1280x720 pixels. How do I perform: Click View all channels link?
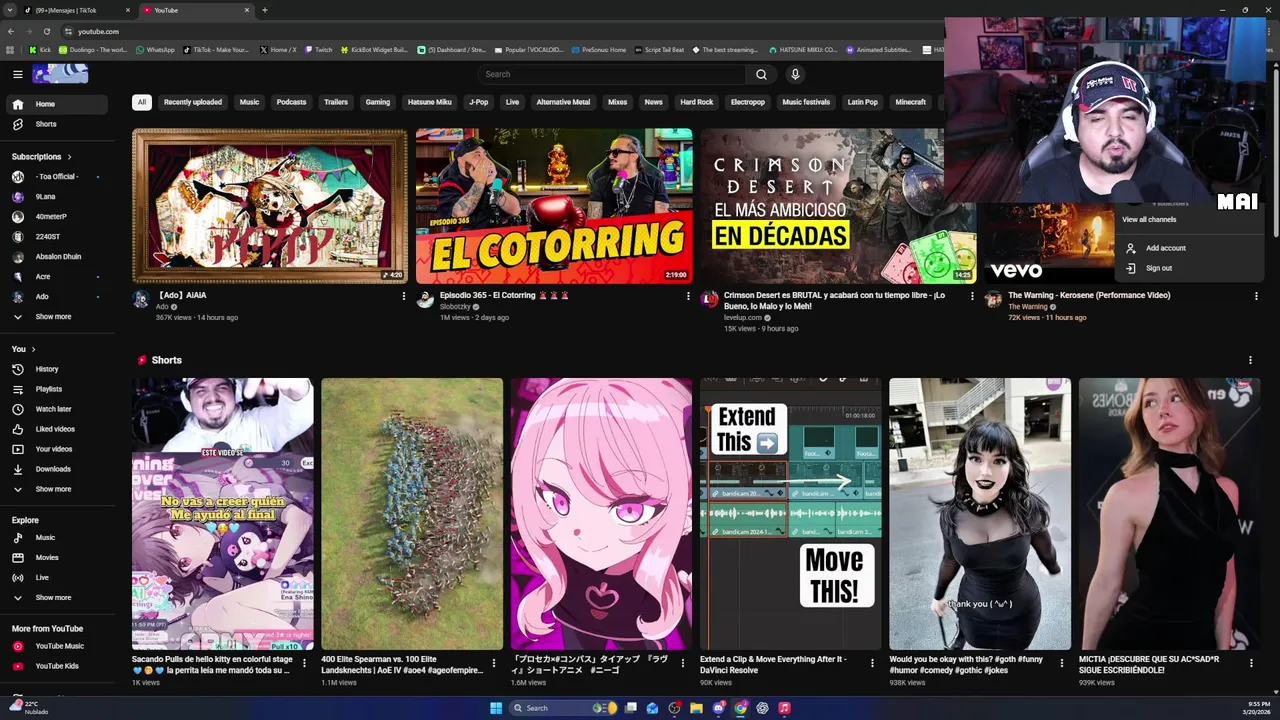pyautogui.click(x=1149, y=220)
